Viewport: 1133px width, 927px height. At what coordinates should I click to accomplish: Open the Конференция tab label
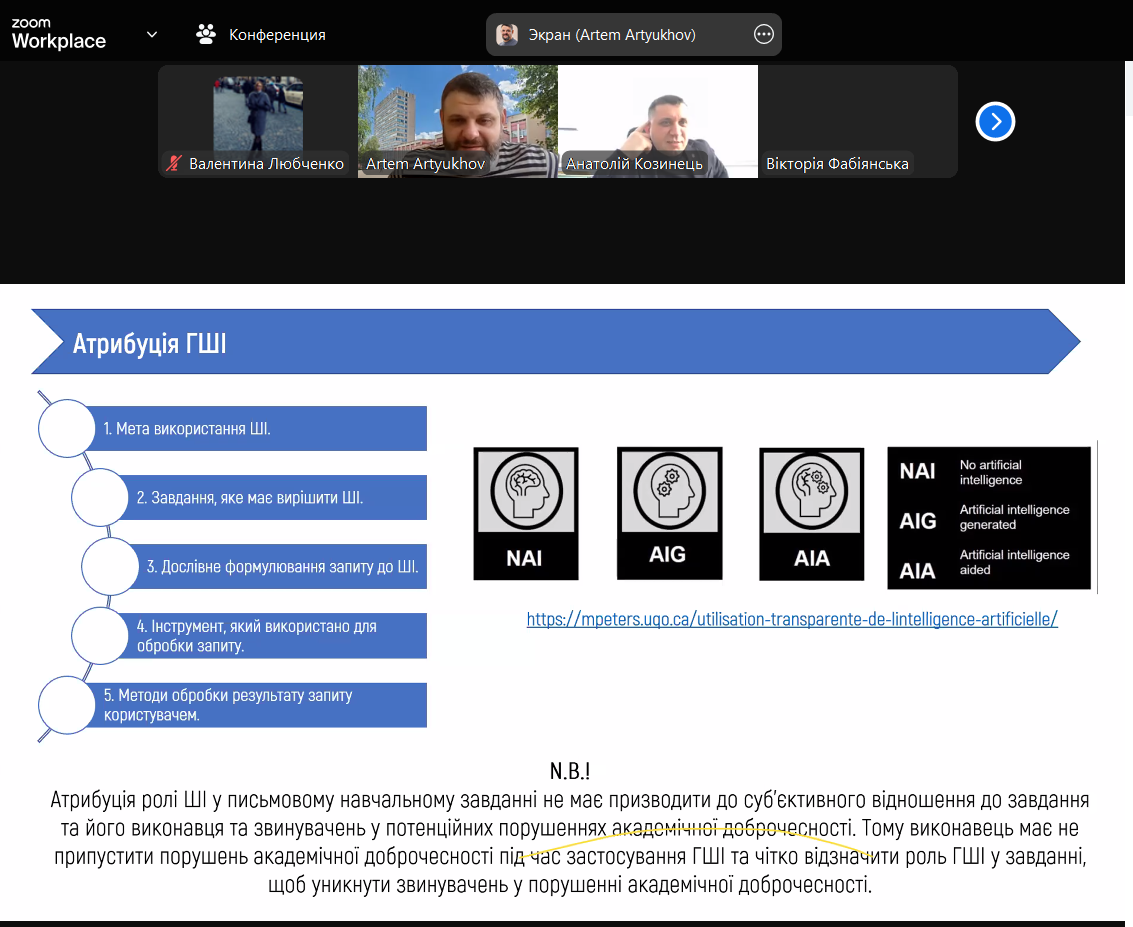277,35
